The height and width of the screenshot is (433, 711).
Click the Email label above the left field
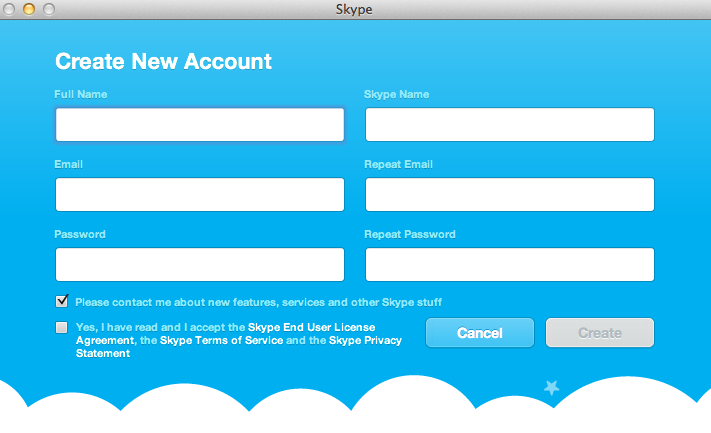point(68,164)
